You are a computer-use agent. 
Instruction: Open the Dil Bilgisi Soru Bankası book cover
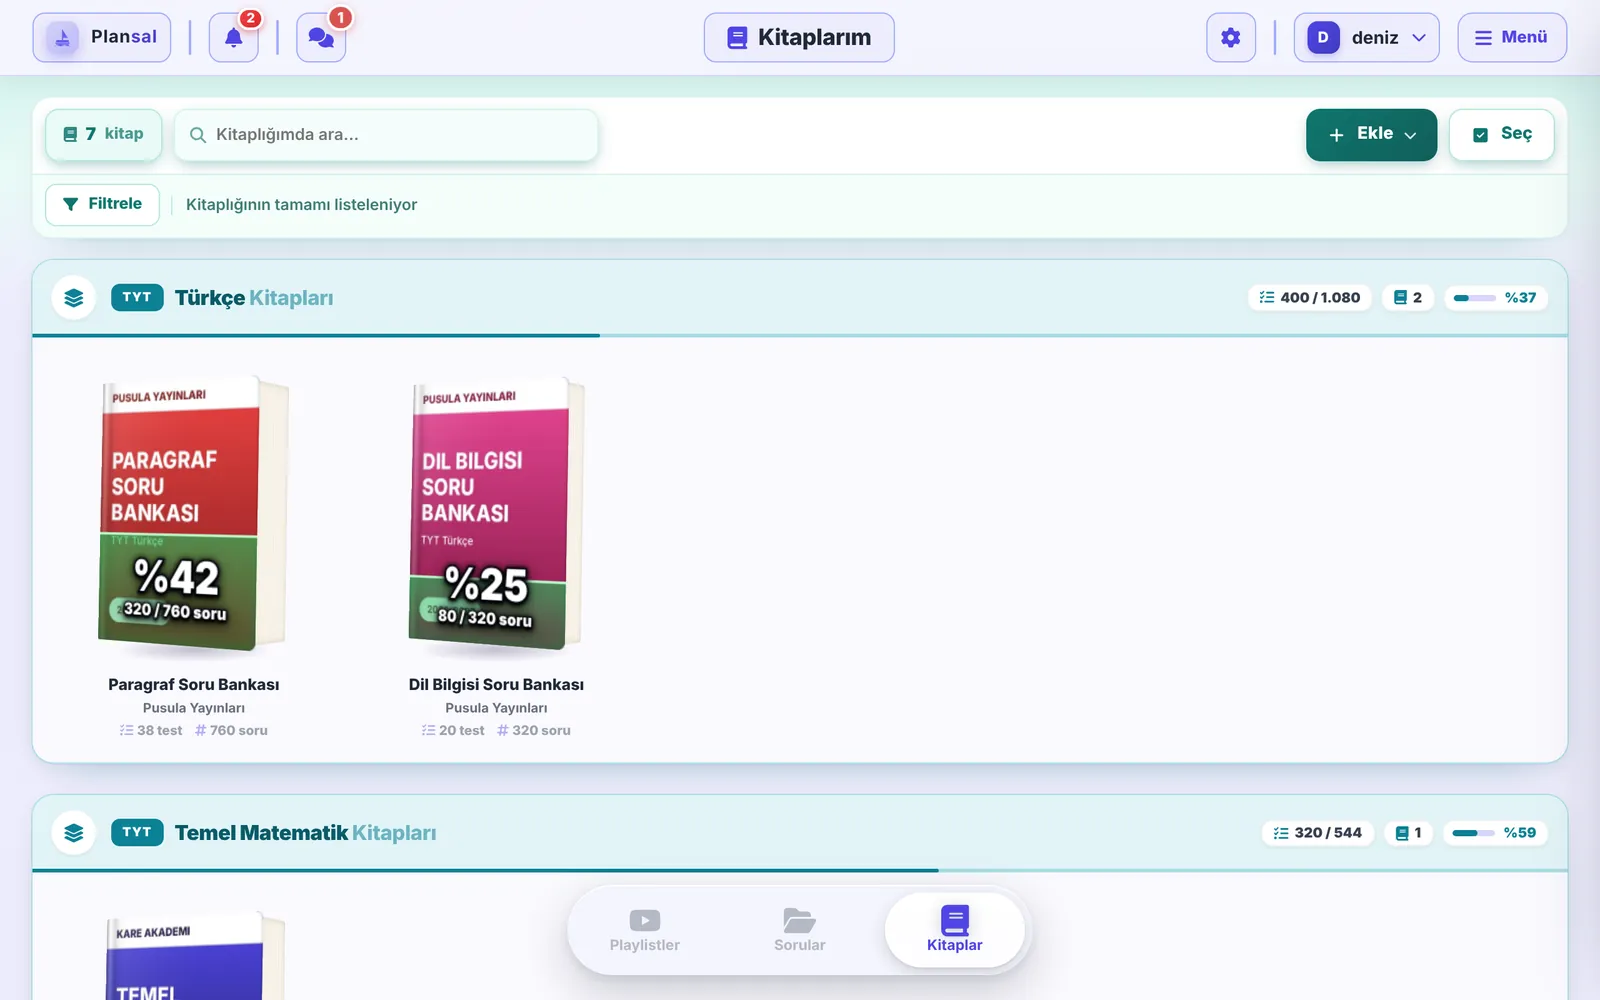click(x=496, y=514)
